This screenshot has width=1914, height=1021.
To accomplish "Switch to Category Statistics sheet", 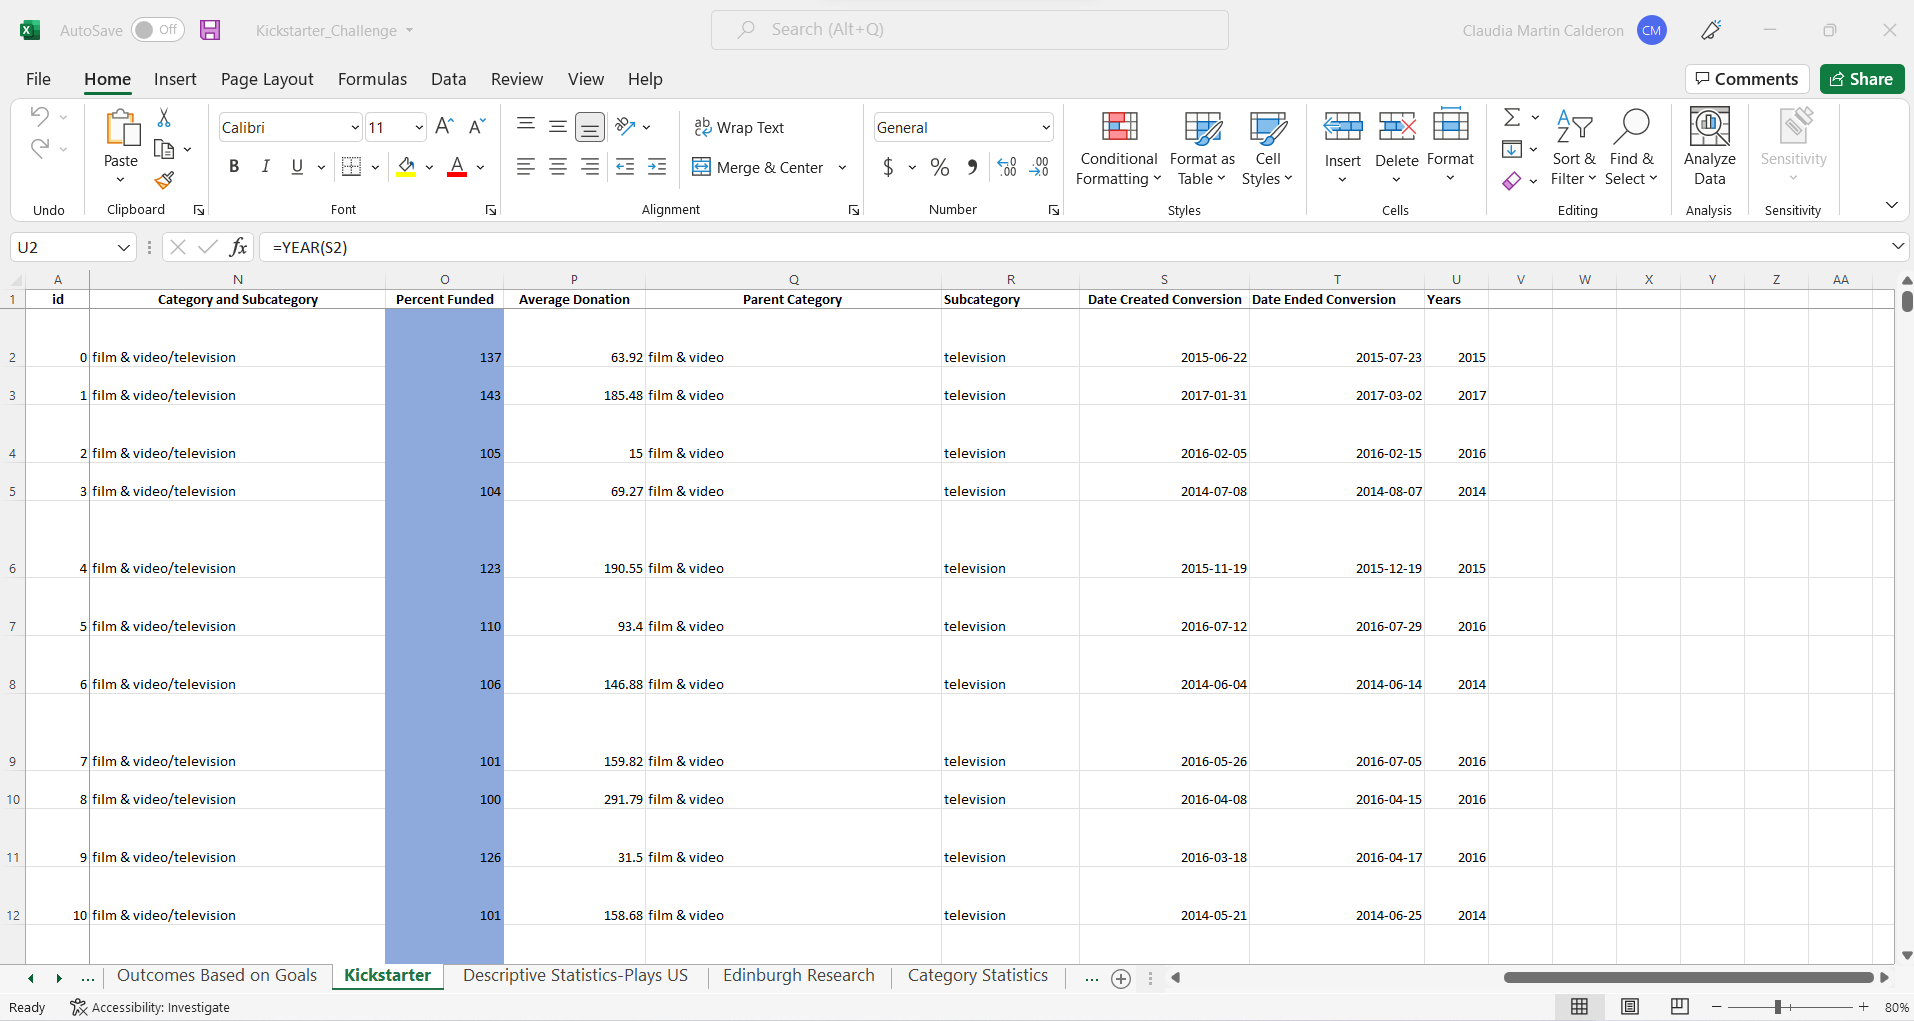I will tap(978, 976).
